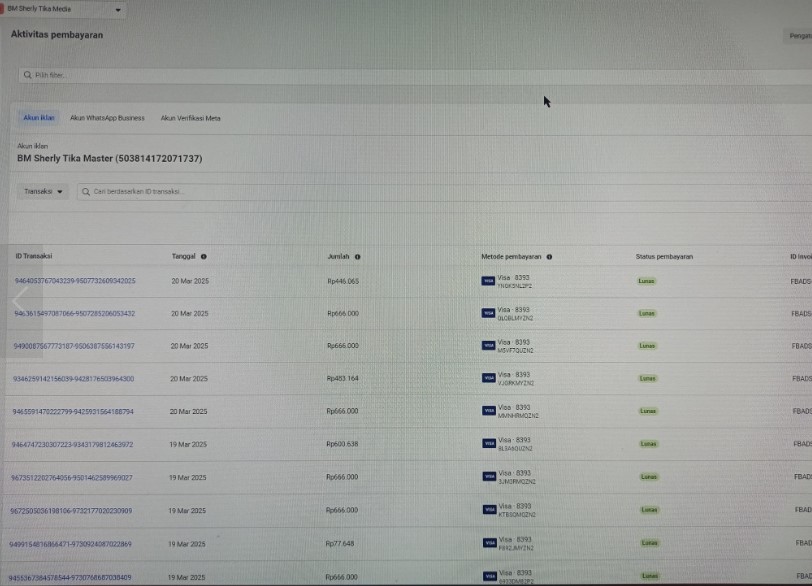The width and height of the screenshot is (812, 586).
Task: Expand the Transaksi dropdown filter
Action: (44, 191)
